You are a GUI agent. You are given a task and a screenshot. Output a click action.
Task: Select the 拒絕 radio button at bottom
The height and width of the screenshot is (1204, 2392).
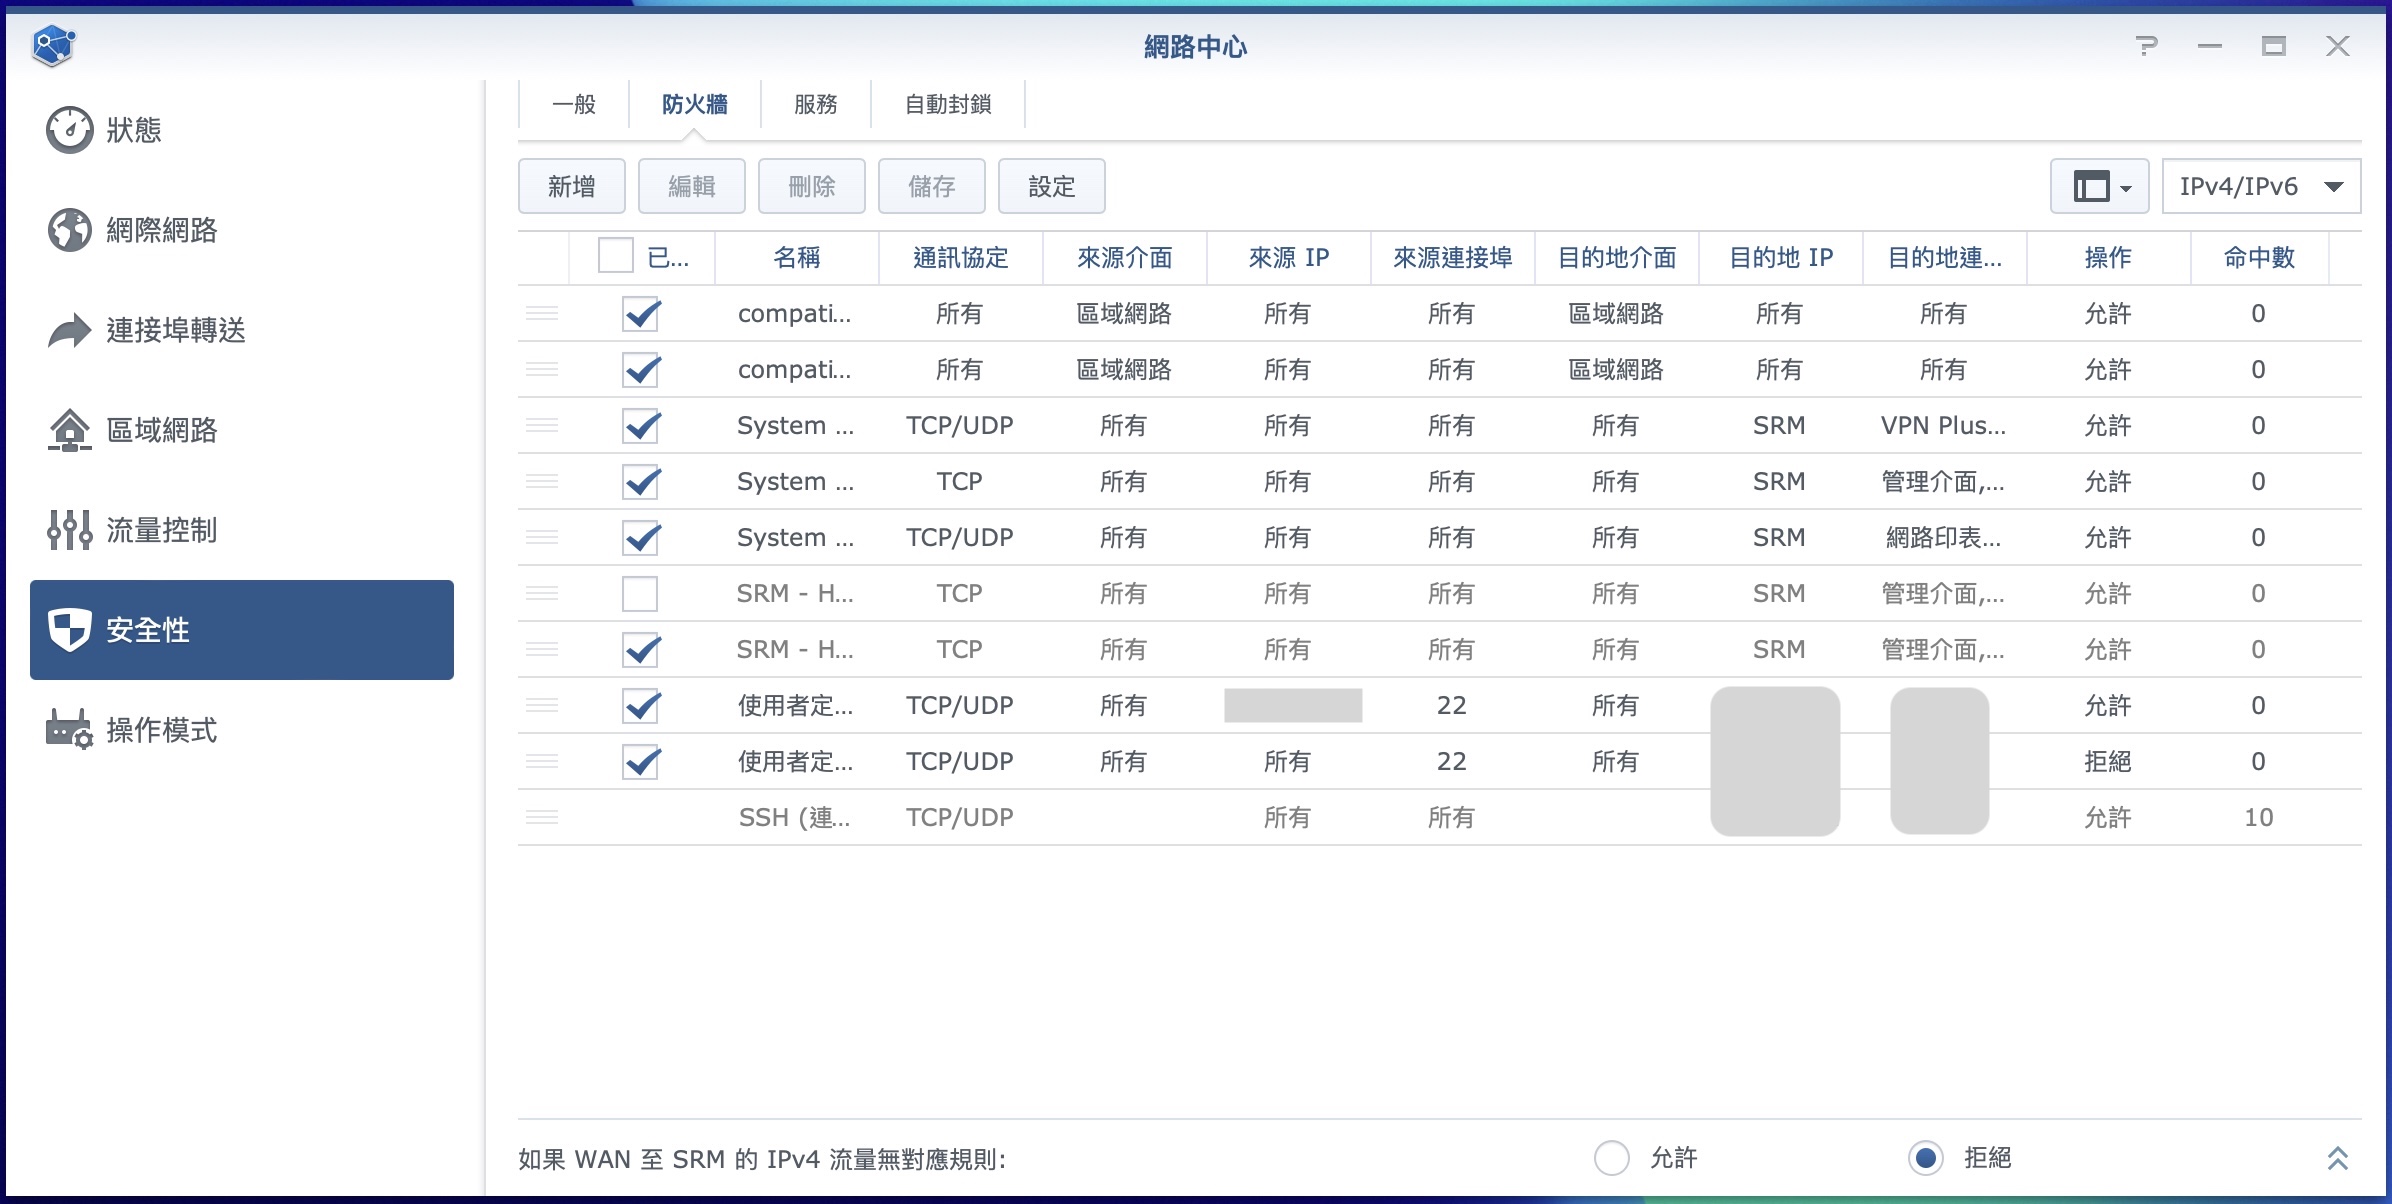(x=1925, y=1158)
